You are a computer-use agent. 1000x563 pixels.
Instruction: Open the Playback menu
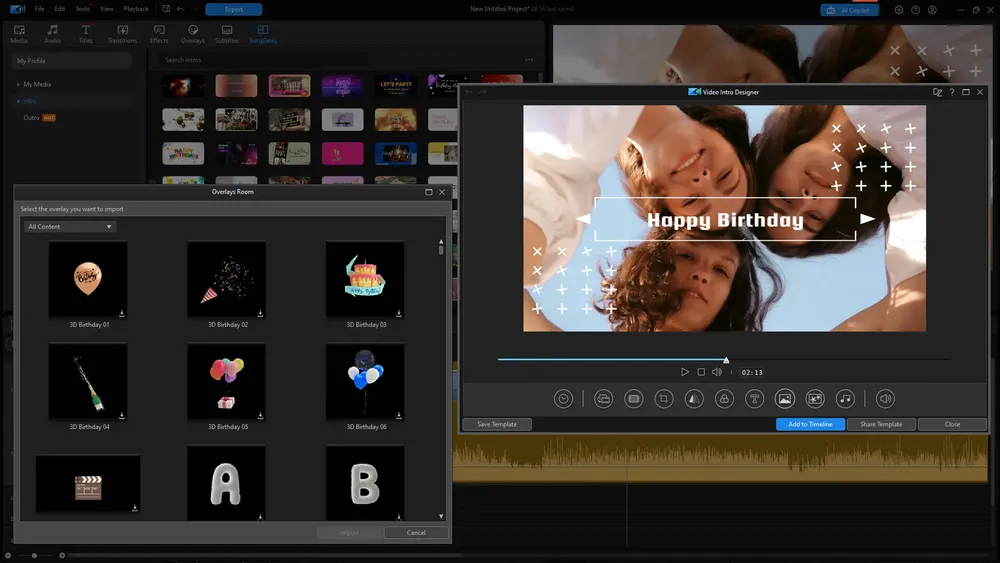(x=136, y=9)
